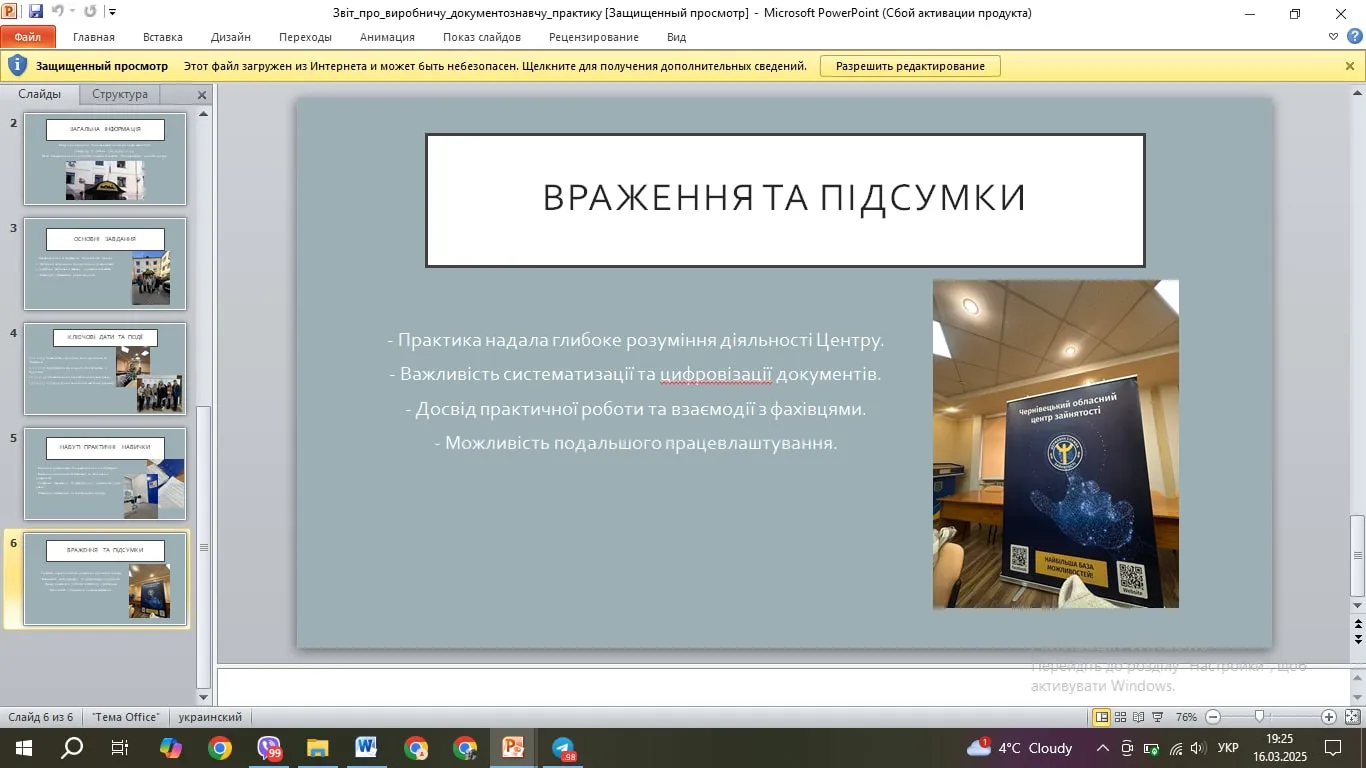This screenshot has width=1366, height=768.
Task: Select slide 6 thumbnail Враження та підсумки
Action: click(x=105, y=579)
